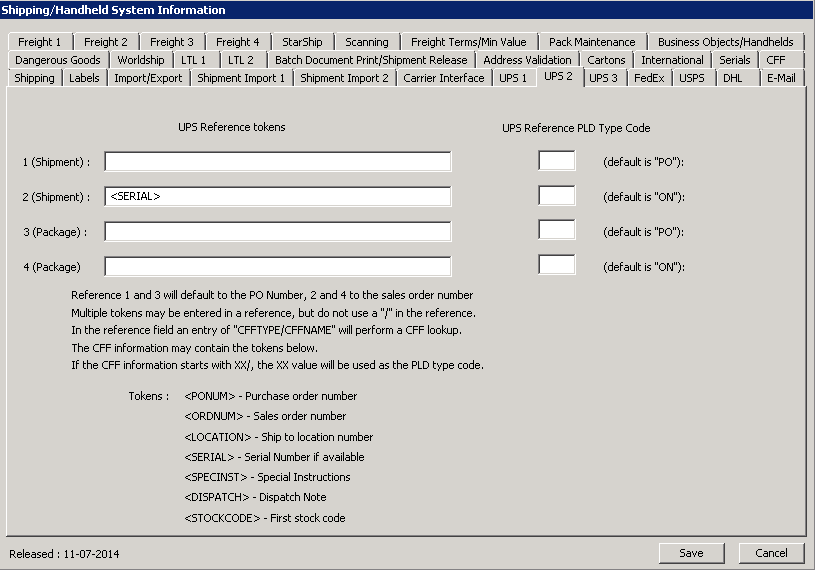Viewport: 815px width, 570px height.
Task: Click PLD type code box for reference 4
Action: coord(556,265)
